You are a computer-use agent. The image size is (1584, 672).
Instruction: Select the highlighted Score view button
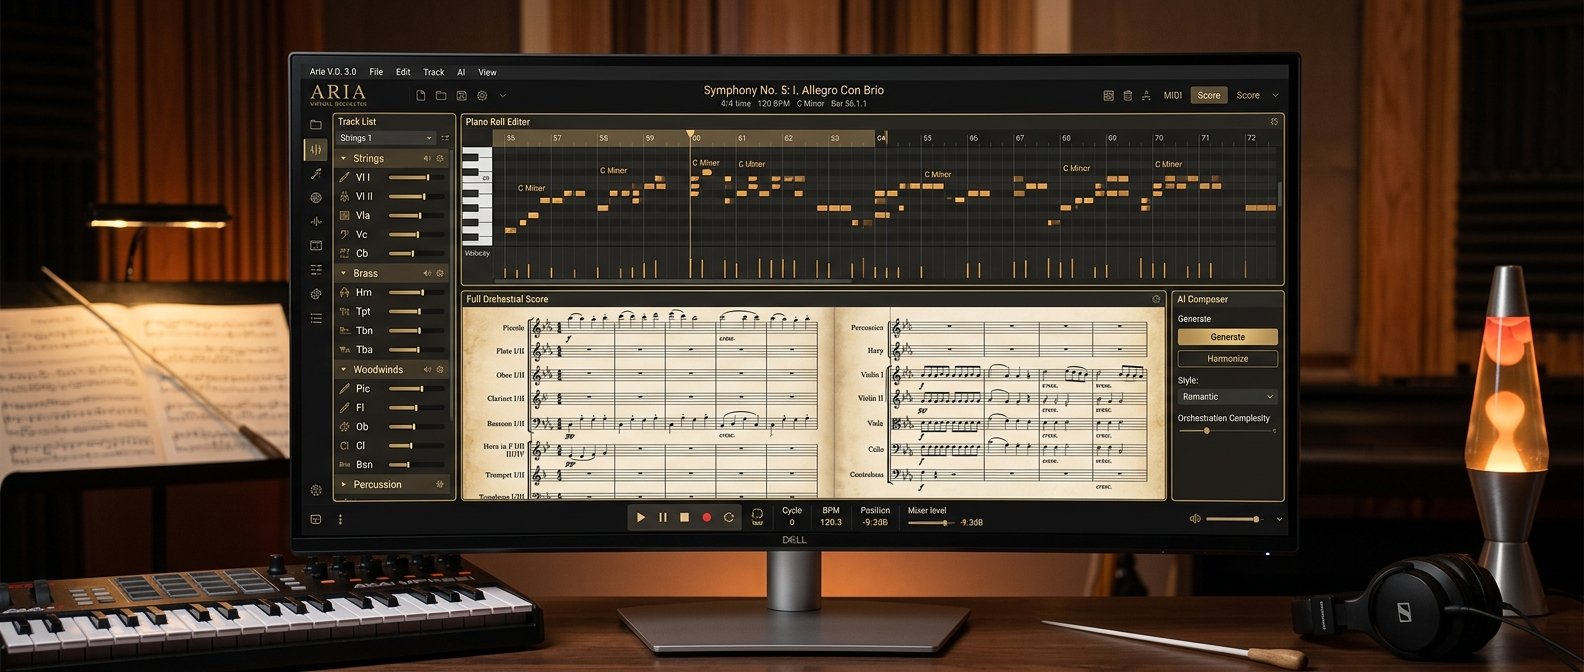tap(1209, 96)
